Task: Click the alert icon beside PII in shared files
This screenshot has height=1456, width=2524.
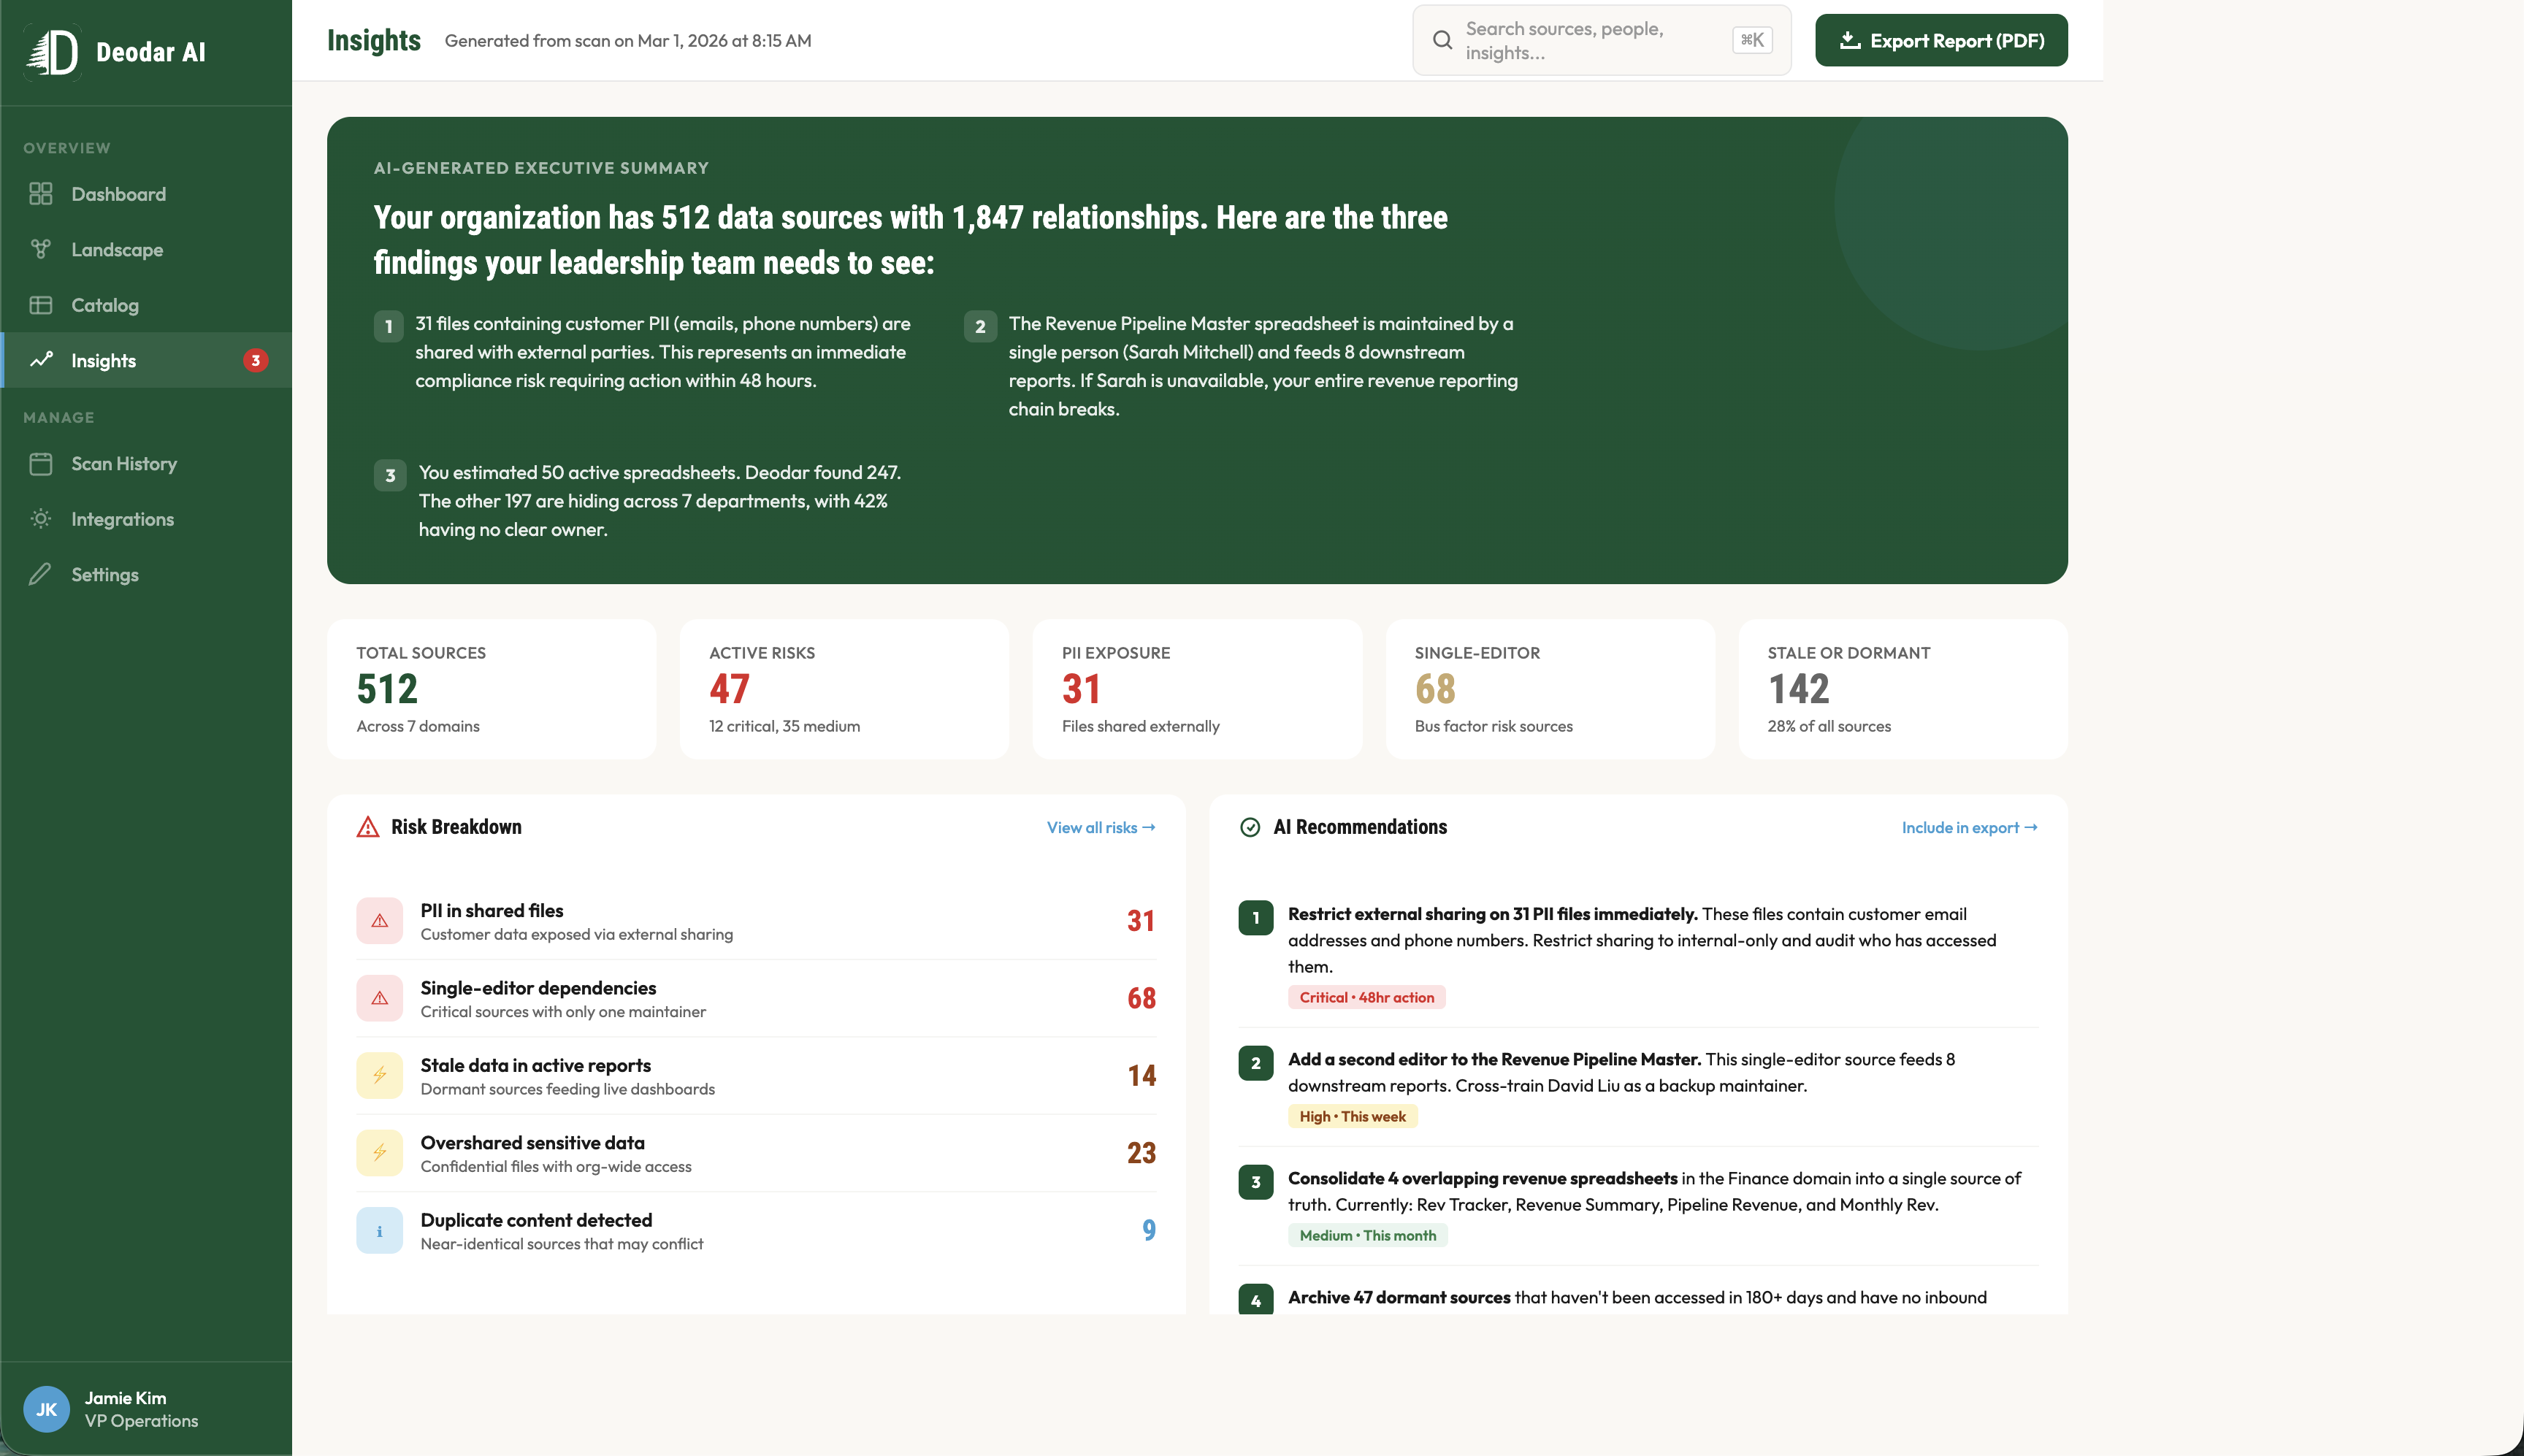Action: pyautogui.click(x=380, y=920)
